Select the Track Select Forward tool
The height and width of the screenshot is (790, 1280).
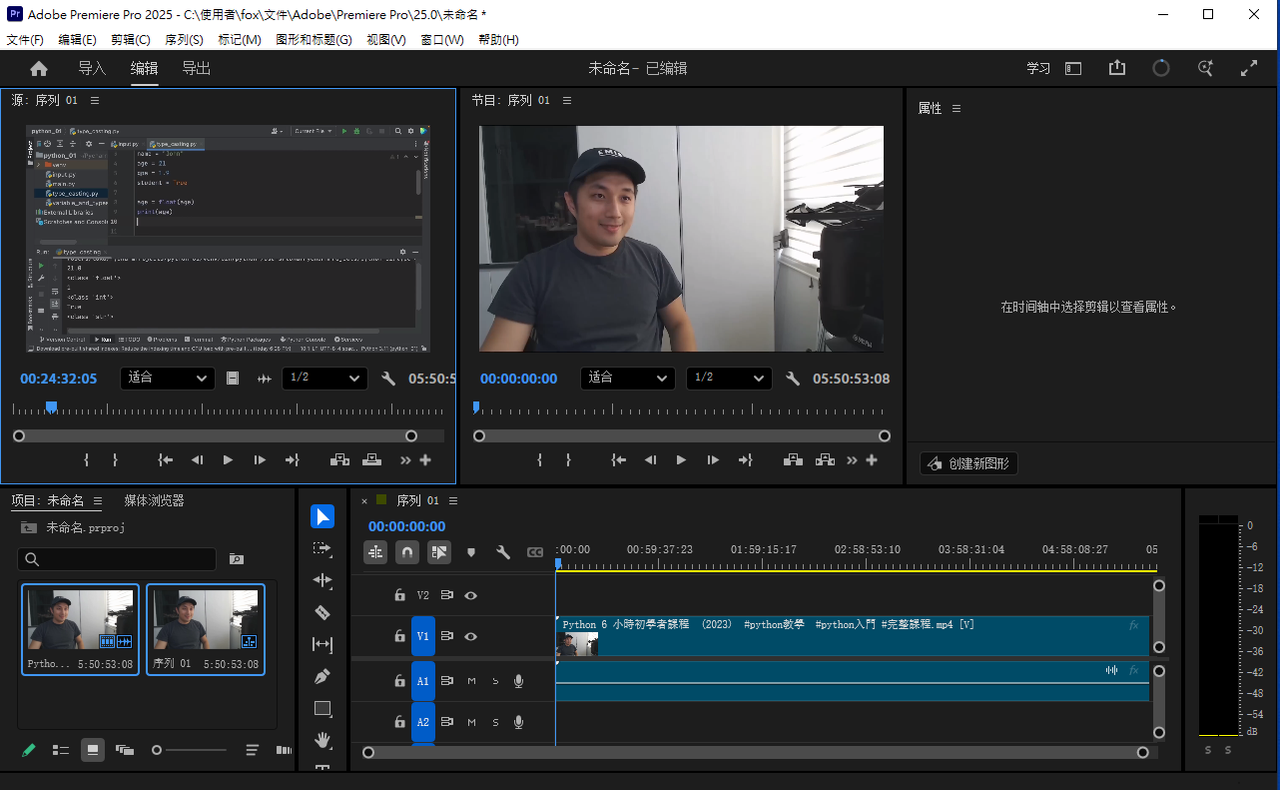(x=322, y=548)
